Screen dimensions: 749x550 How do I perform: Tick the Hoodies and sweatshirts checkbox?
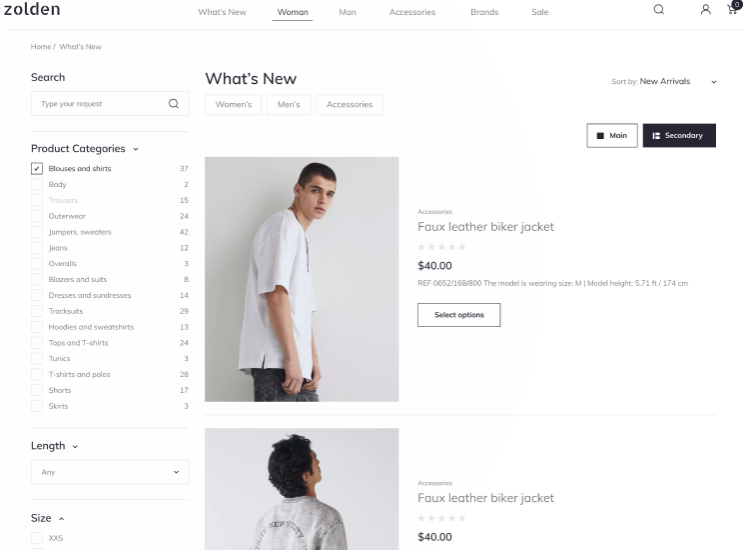click(x=37, y=327)
